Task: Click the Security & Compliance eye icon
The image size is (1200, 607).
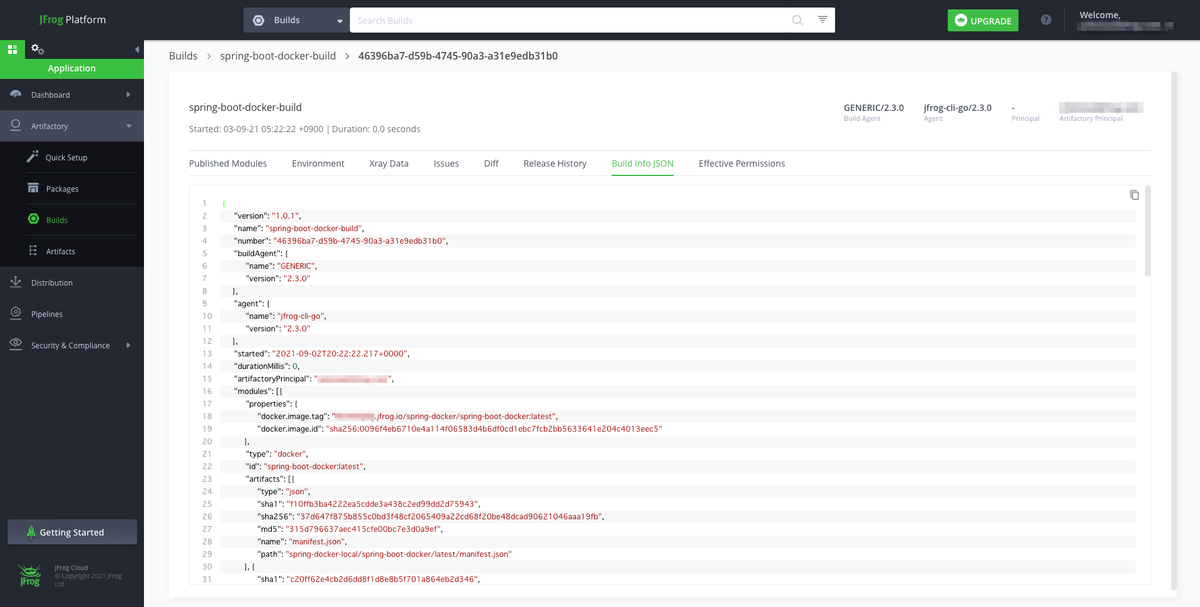Action: (16, 345)
